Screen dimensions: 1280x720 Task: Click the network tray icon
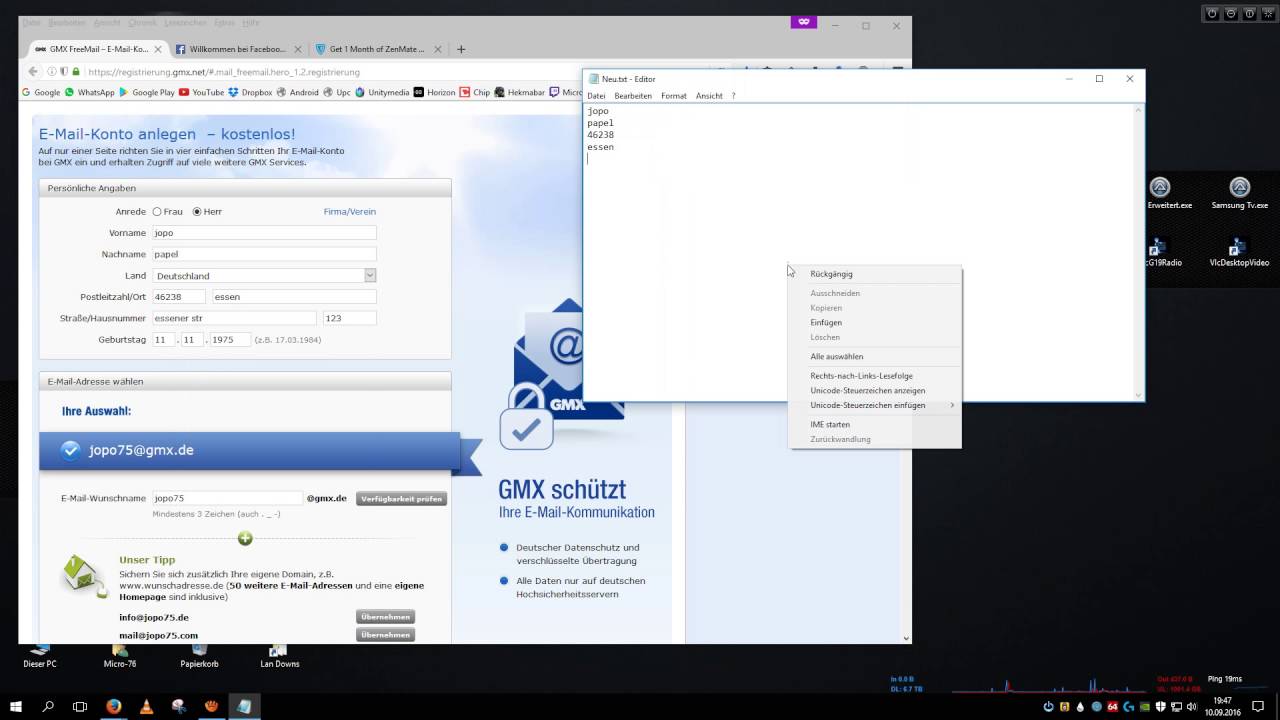1176,707
